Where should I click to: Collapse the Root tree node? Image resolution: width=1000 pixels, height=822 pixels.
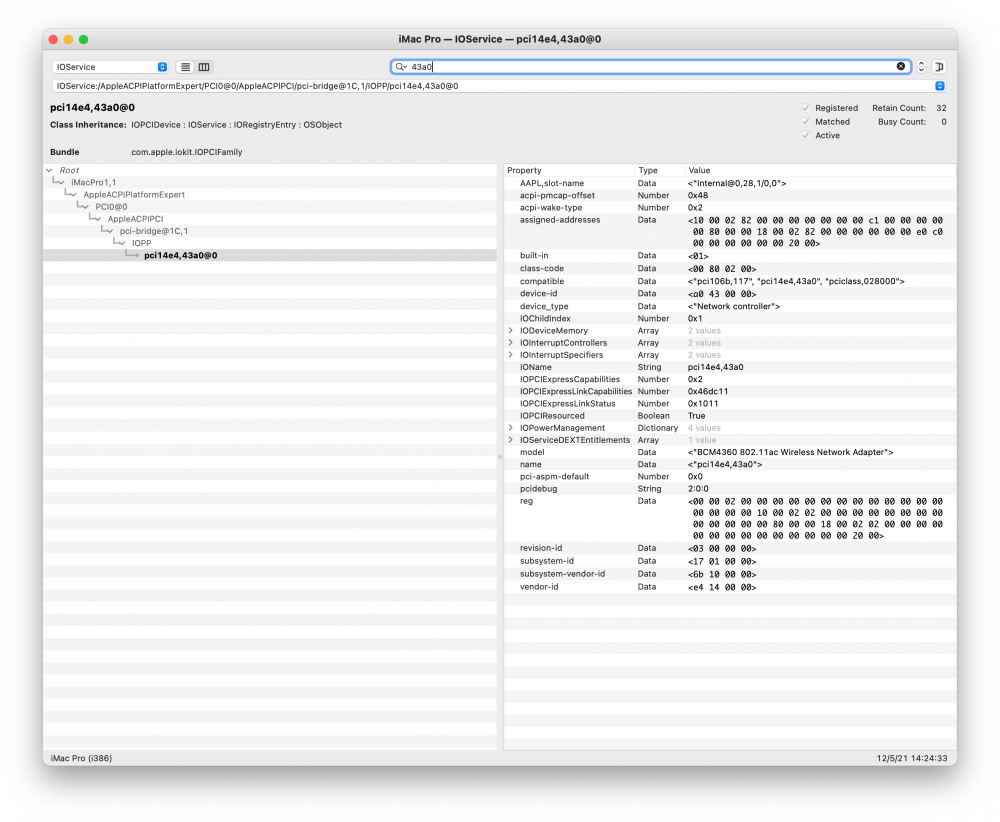pyautogui.click(x=49, y=170)
